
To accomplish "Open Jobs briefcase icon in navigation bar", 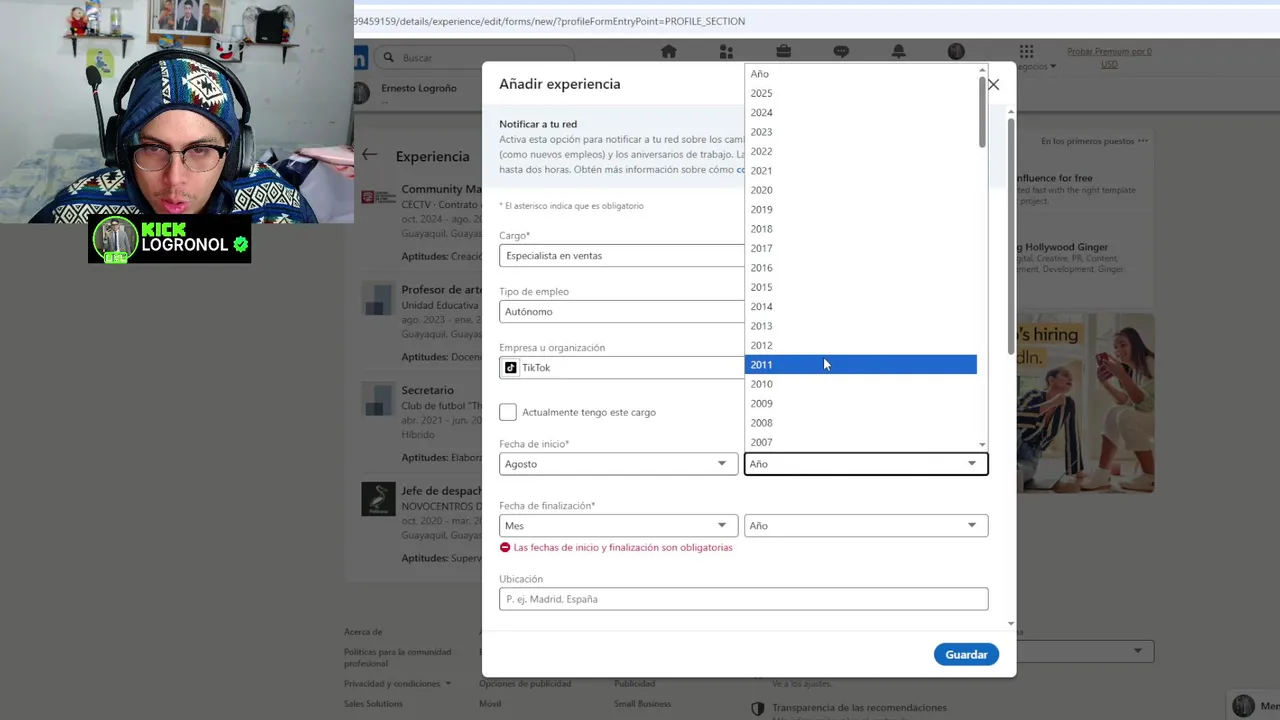I will click(784, 52).
